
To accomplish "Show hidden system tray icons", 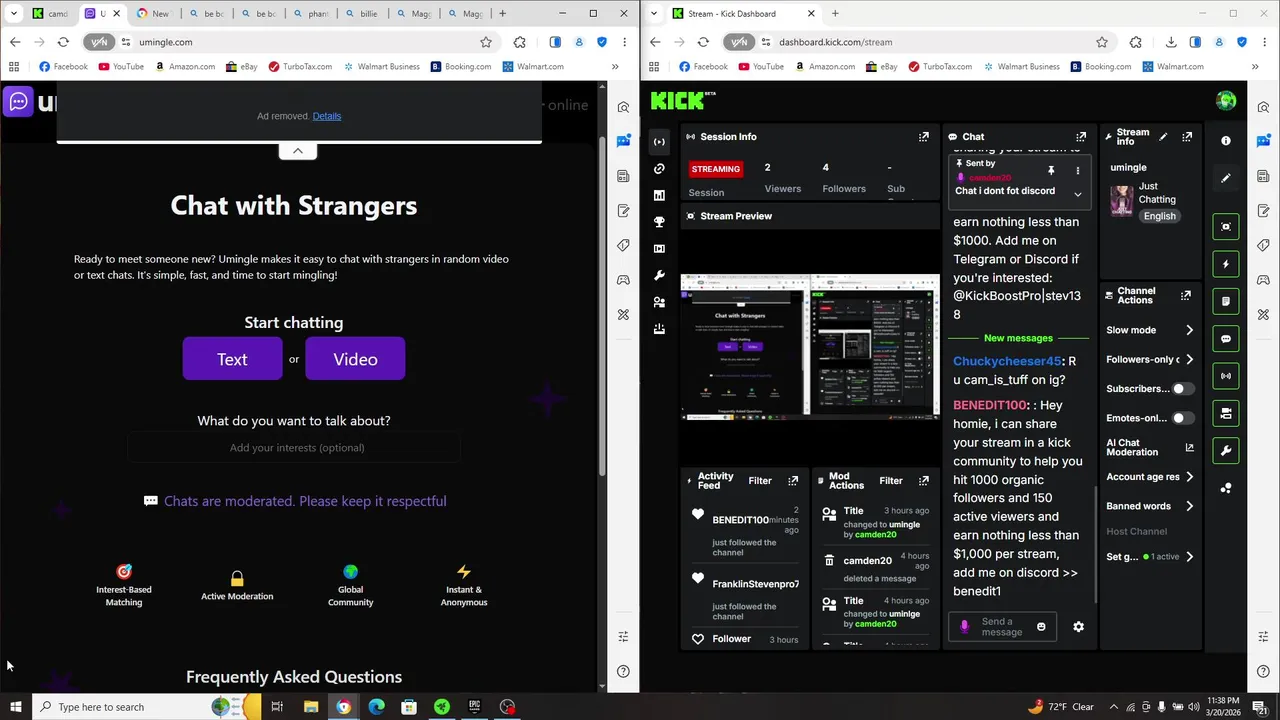I will [x=1114, y=707].
